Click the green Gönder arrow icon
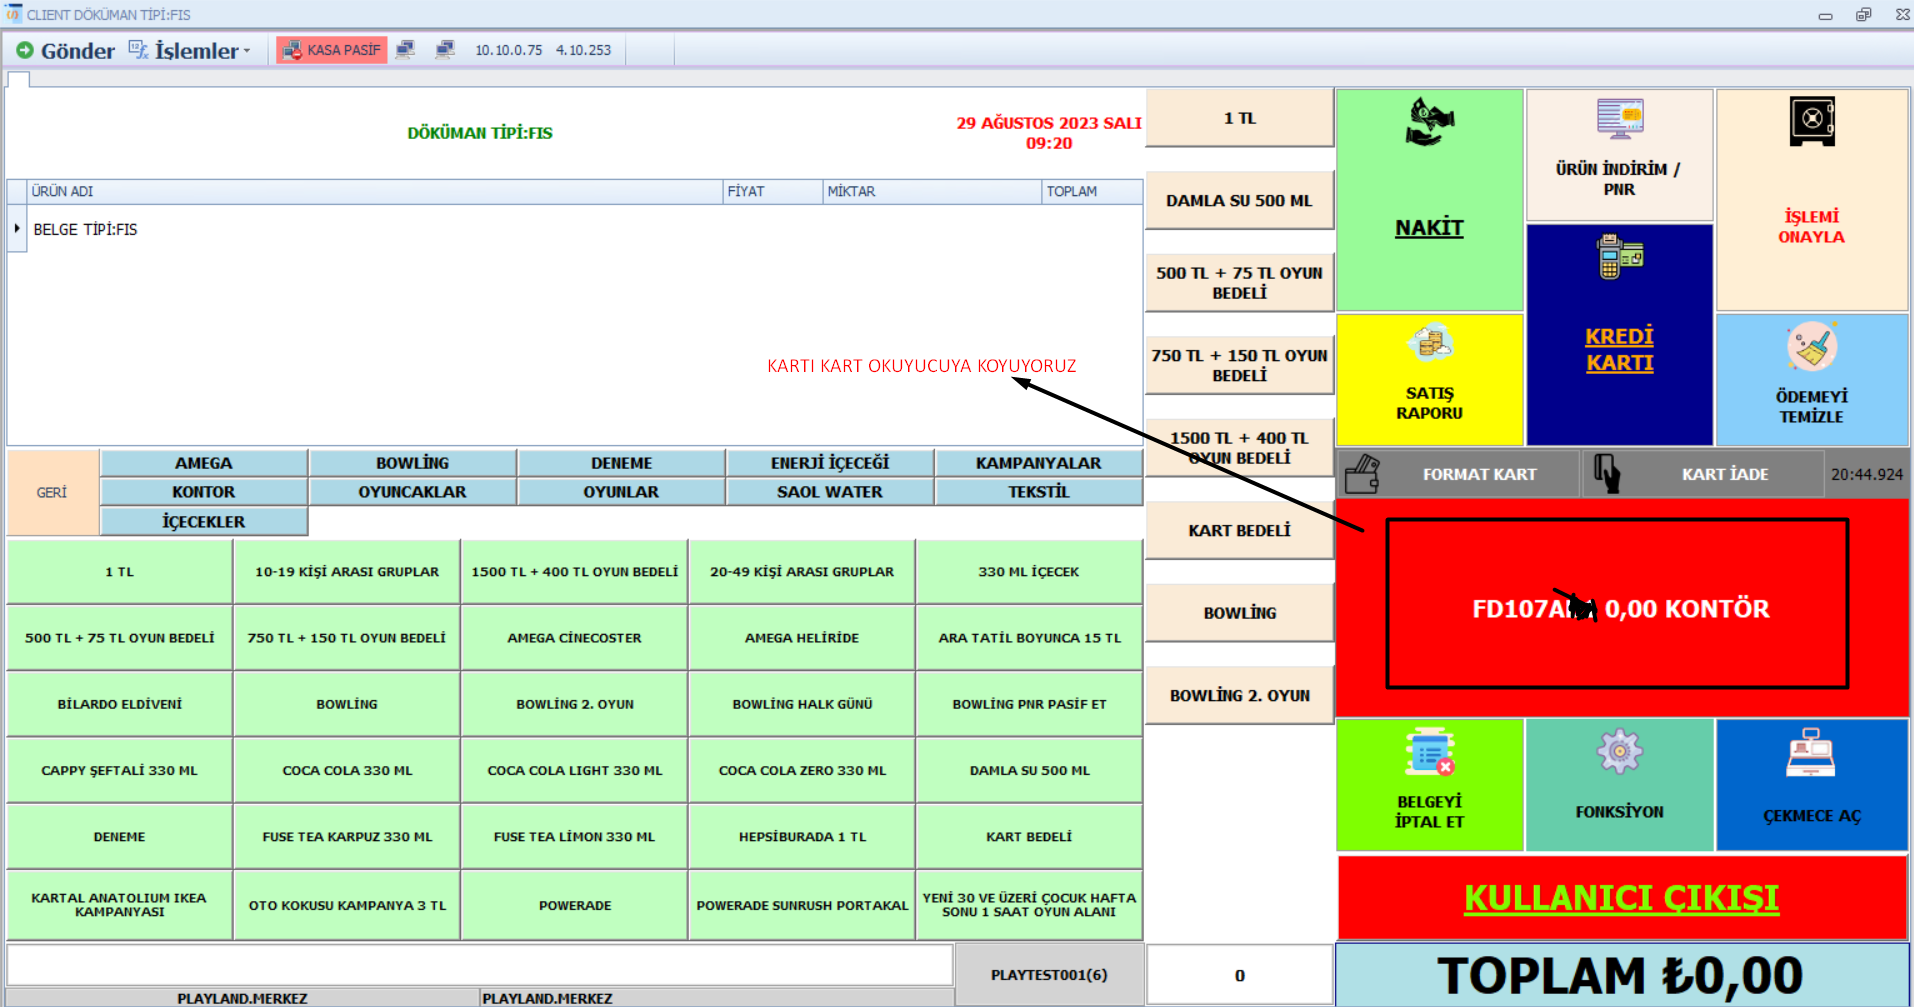Viewport: 1914px width, 1007px height. [x=25, y=50]
